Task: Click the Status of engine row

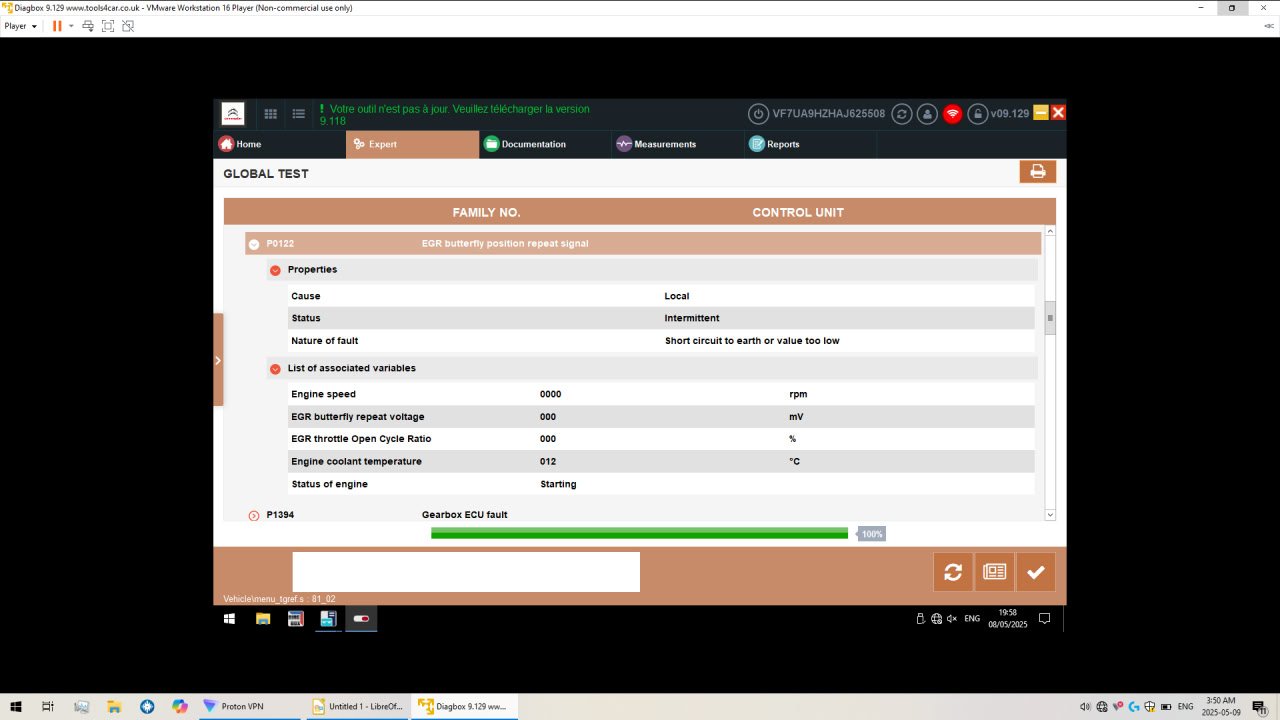Action: [x=661, y=484]
